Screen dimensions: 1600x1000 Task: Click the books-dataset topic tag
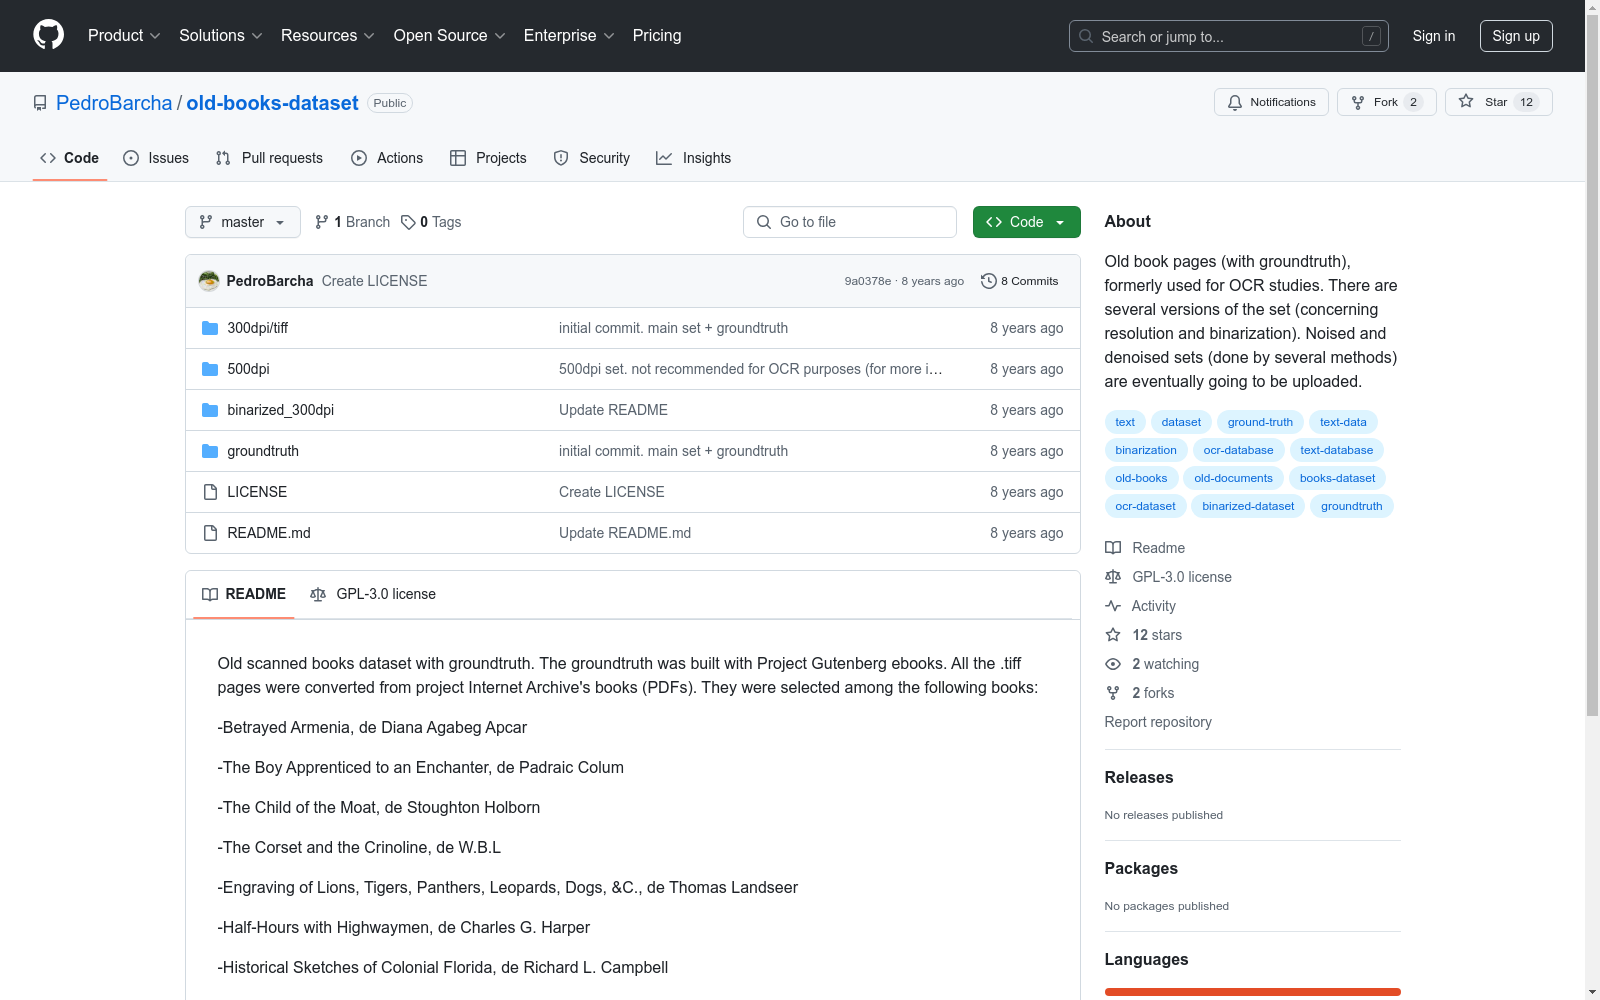point(1337,478)
